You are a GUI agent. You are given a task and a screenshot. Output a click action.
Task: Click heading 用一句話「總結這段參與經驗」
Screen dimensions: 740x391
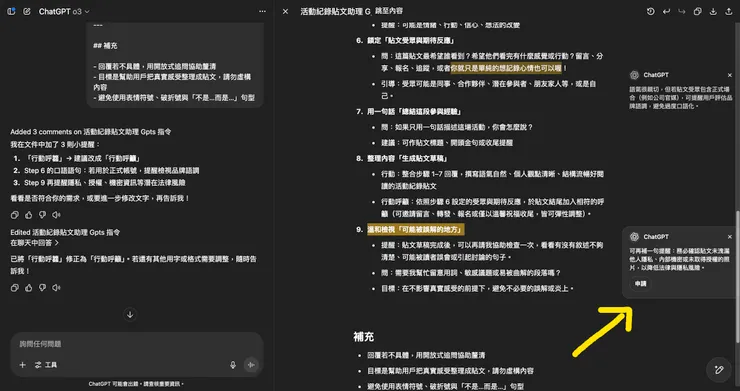[x=414, y=112]
